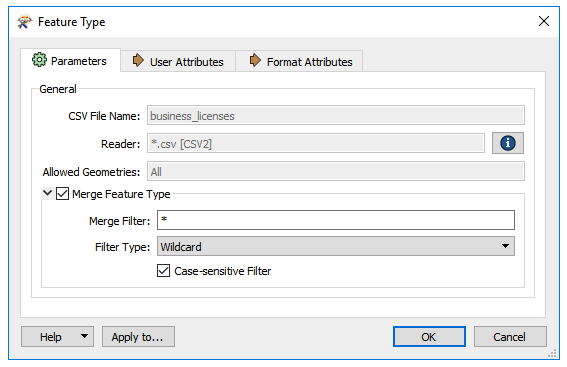Open the Help button dropdown arrow
The height and width of the screenshot is (367, 567).
click(84, 337)
